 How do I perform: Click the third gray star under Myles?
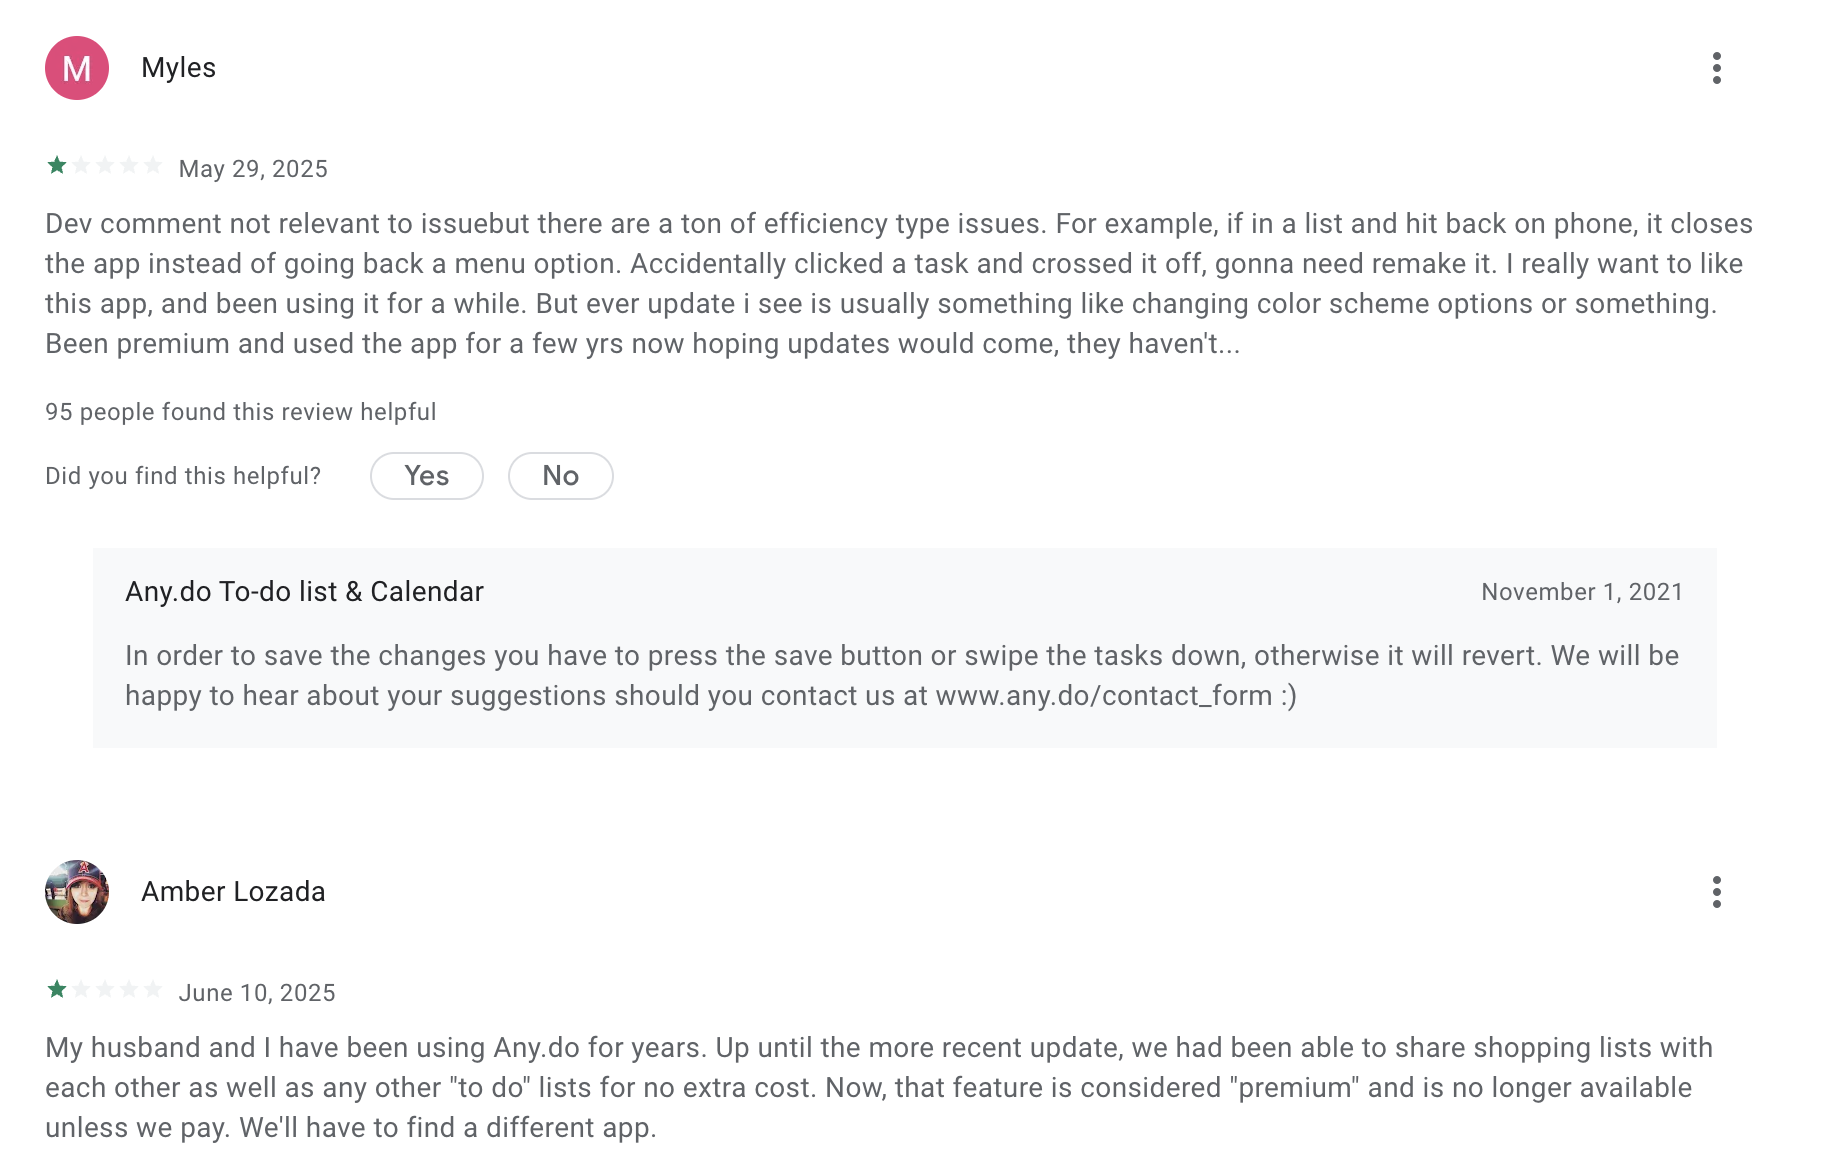point(105,165)
